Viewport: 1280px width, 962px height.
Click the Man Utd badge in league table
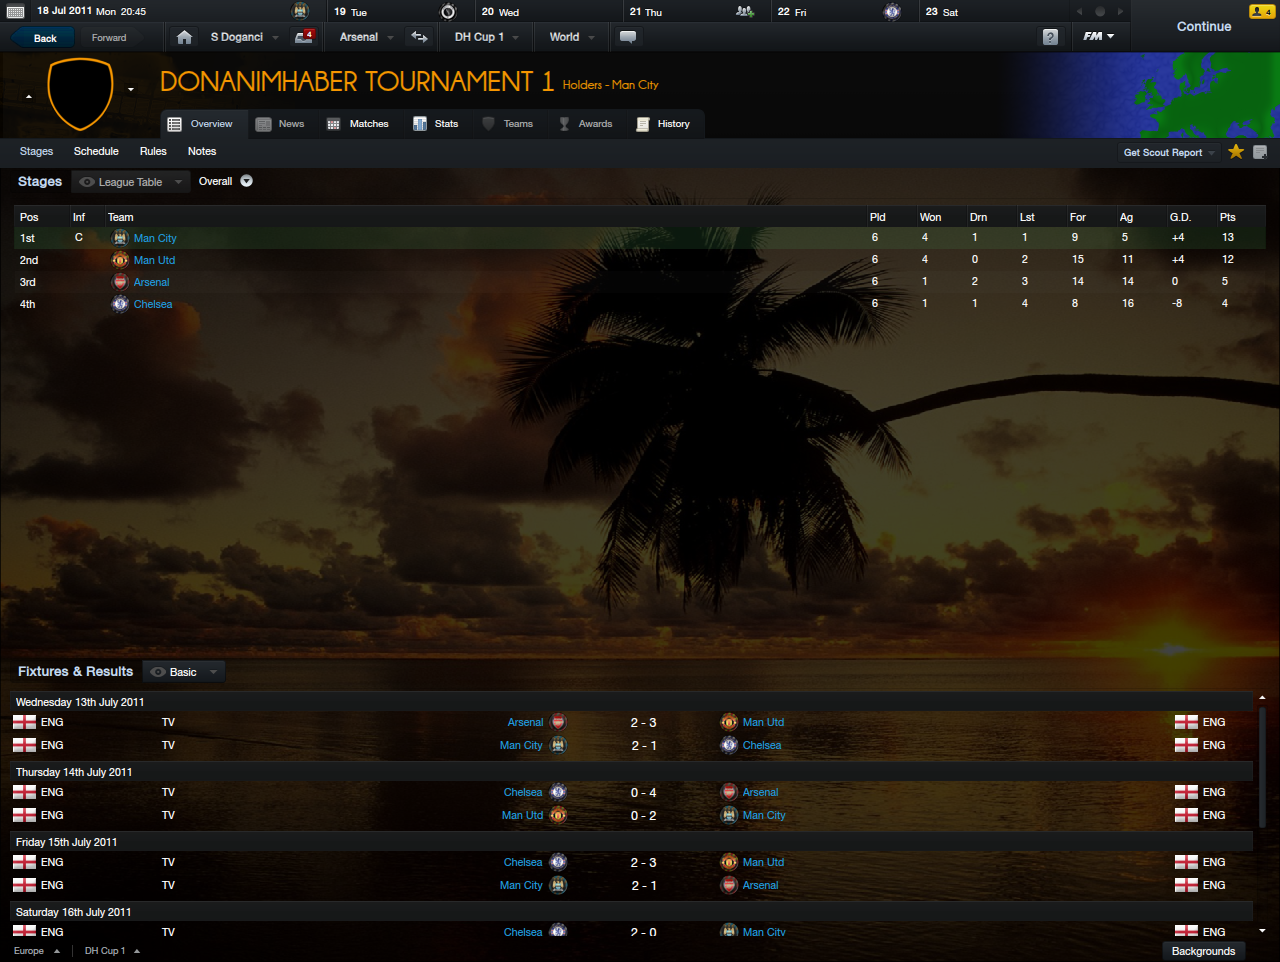click(x=120, y=260)
